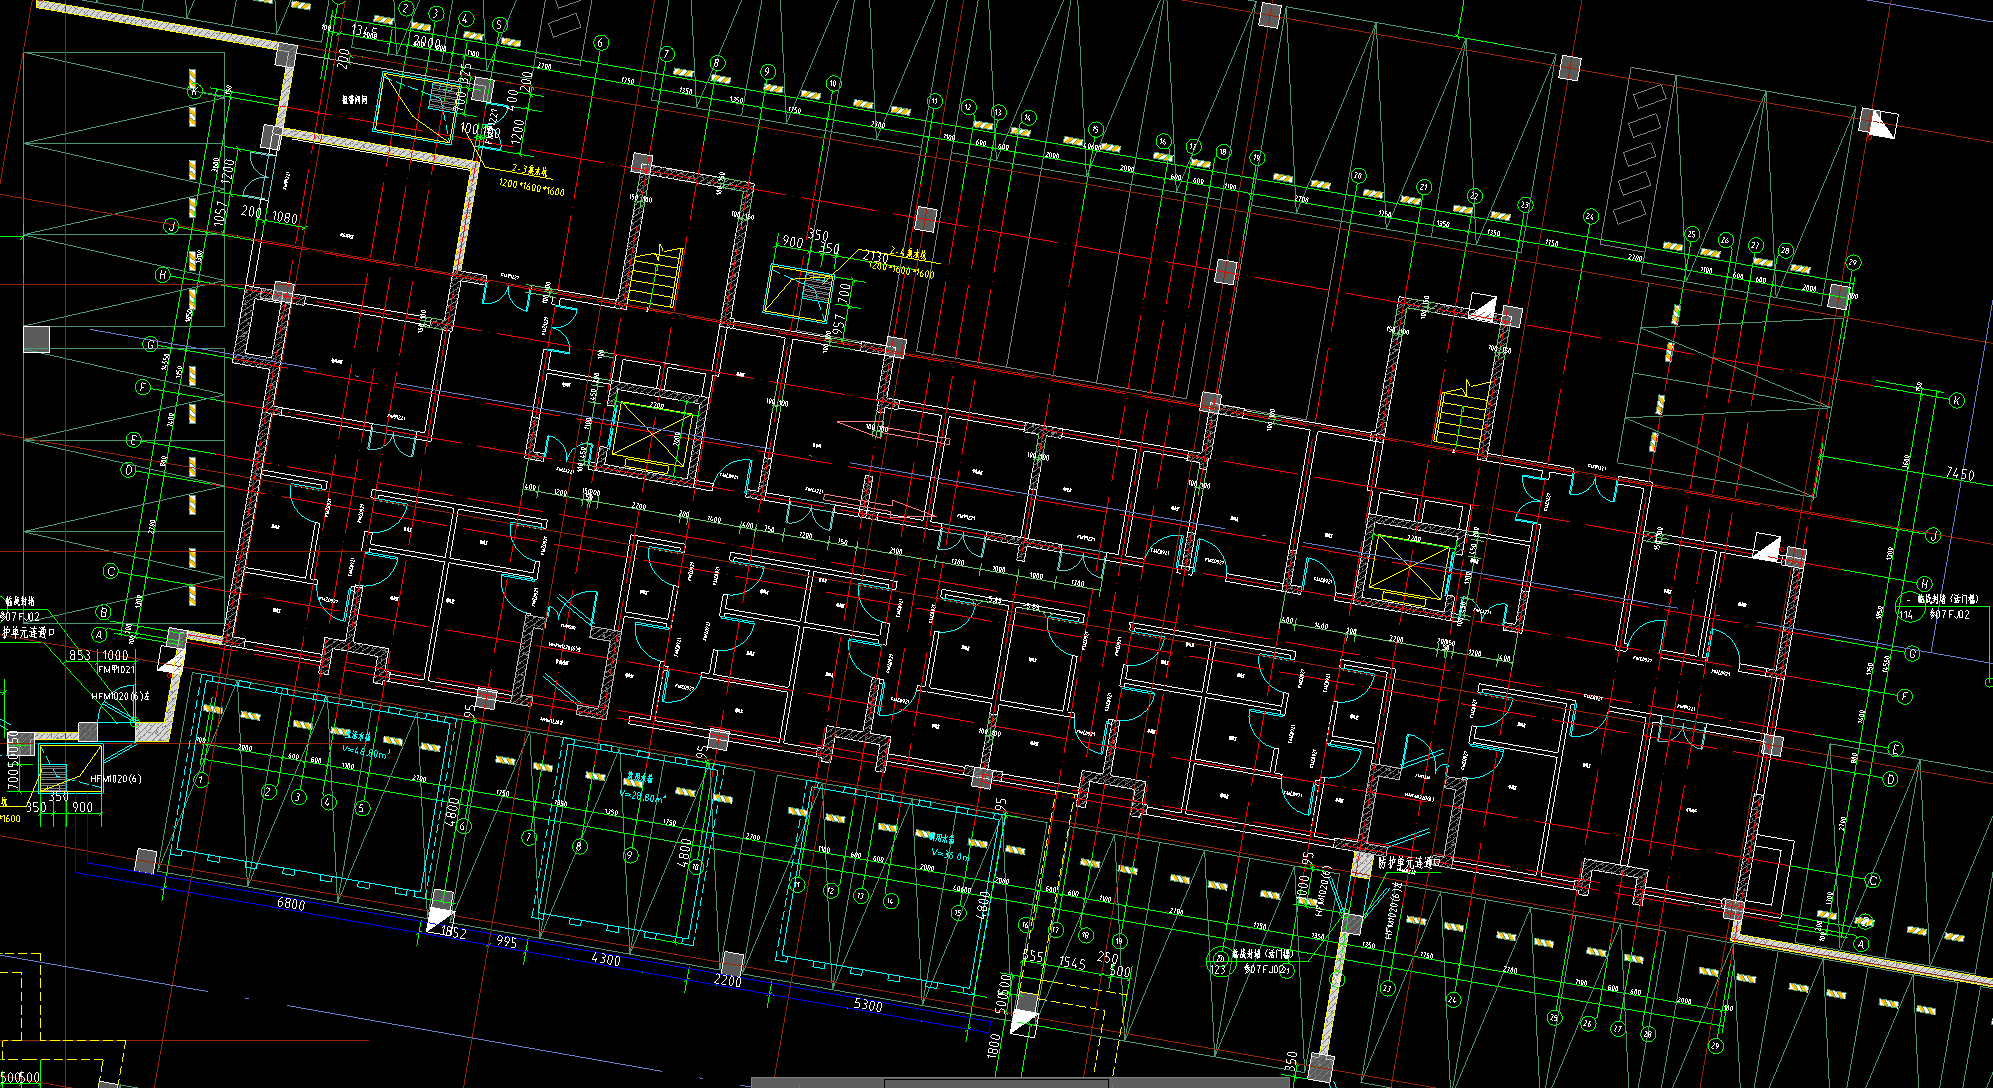Pick the 555 dimension label
The width and height of the screenshot is (1993, 1088).
click(x=1033, y=957)
